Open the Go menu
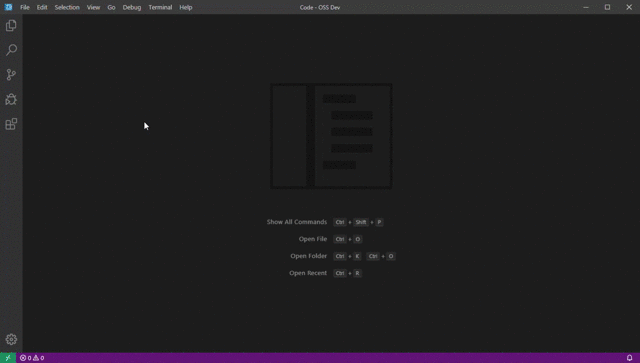Image resolution: width=640 pixels, height=363 pixels. coord(111,7)
